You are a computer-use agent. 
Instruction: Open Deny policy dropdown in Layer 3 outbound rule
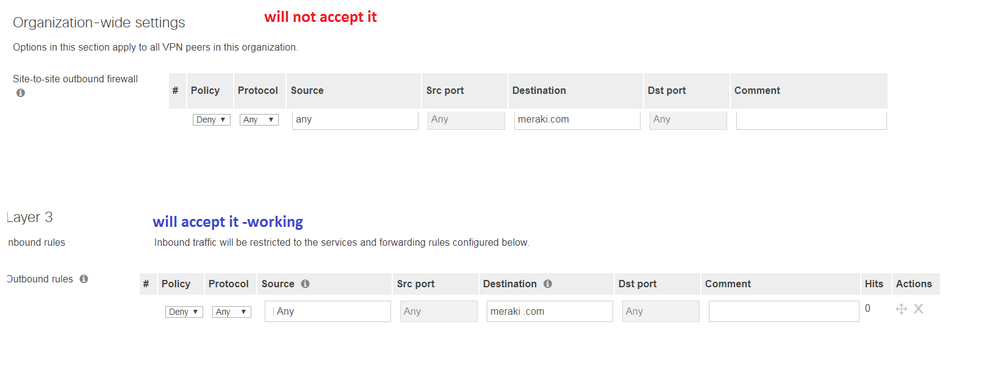point(184,312)
